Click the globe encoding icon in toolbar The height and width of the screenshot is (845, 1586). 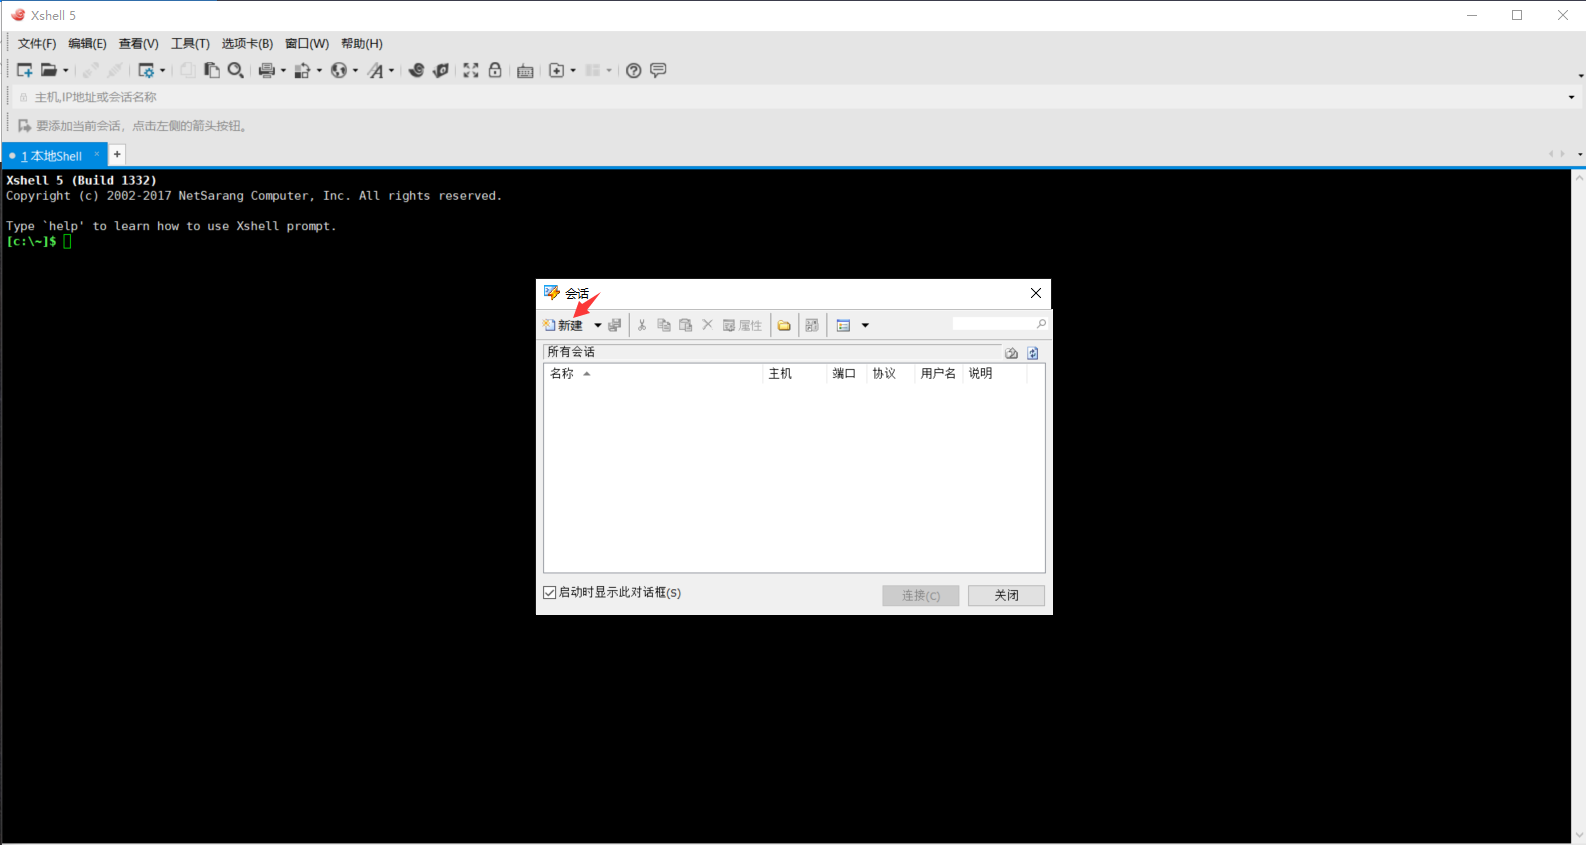tap(339, 70)
